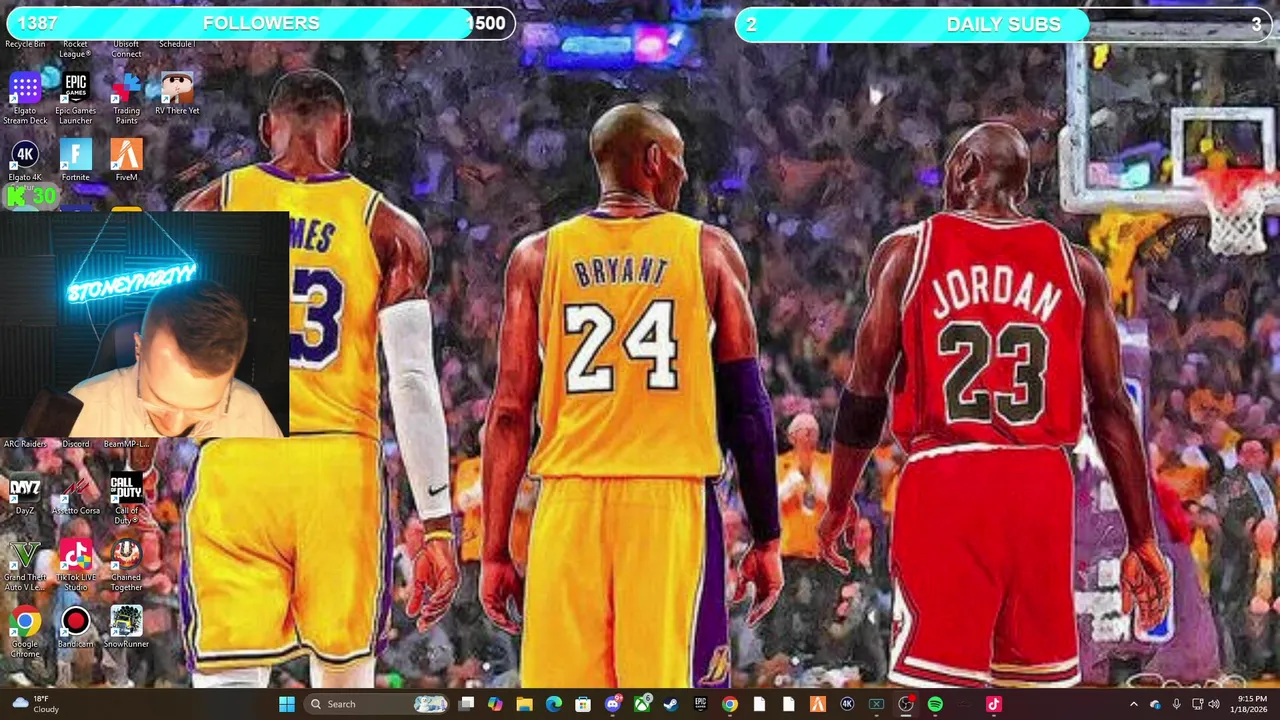Open the OBS icon with red dot on taskbar
The image size is (1280, 720).
tap(906, 704)
